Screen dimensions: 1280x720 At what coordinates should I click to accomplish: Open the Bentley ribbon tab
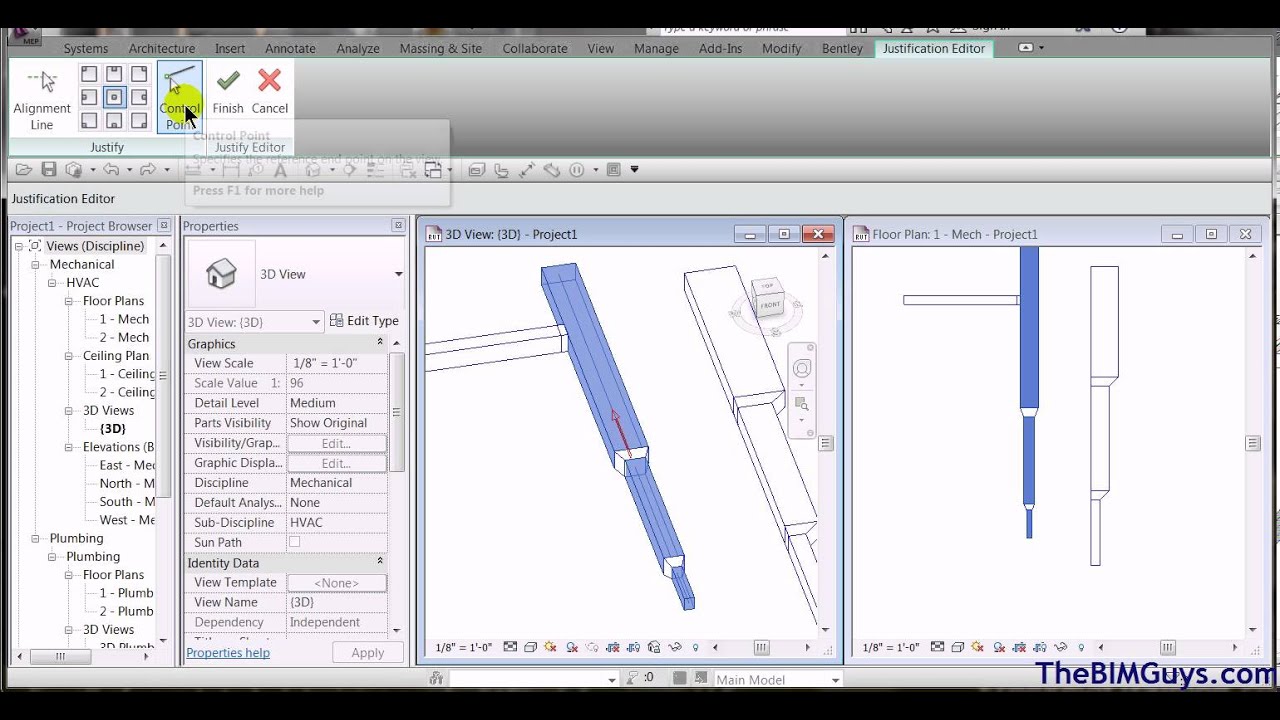pos(842,48)
